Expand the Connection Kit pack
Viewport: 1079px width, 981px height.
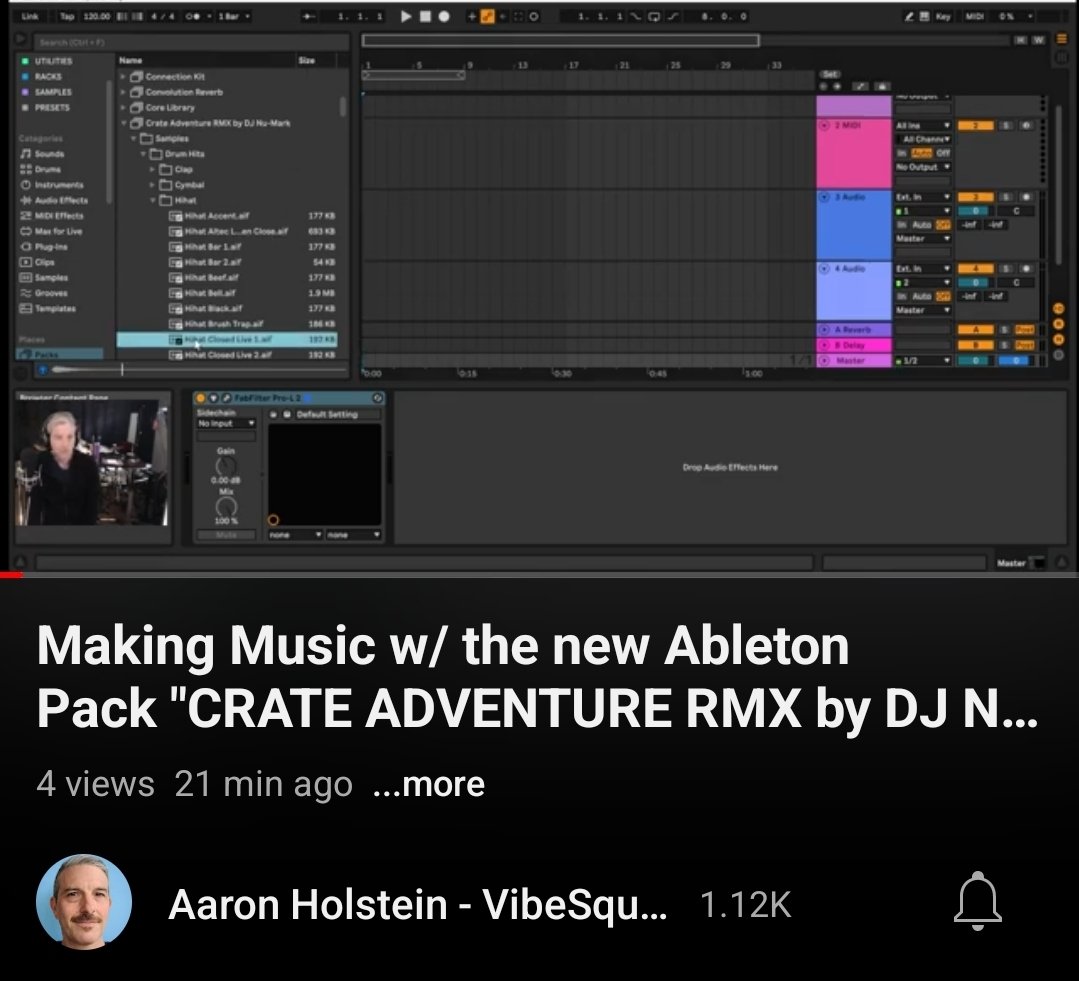coord(123,76)
